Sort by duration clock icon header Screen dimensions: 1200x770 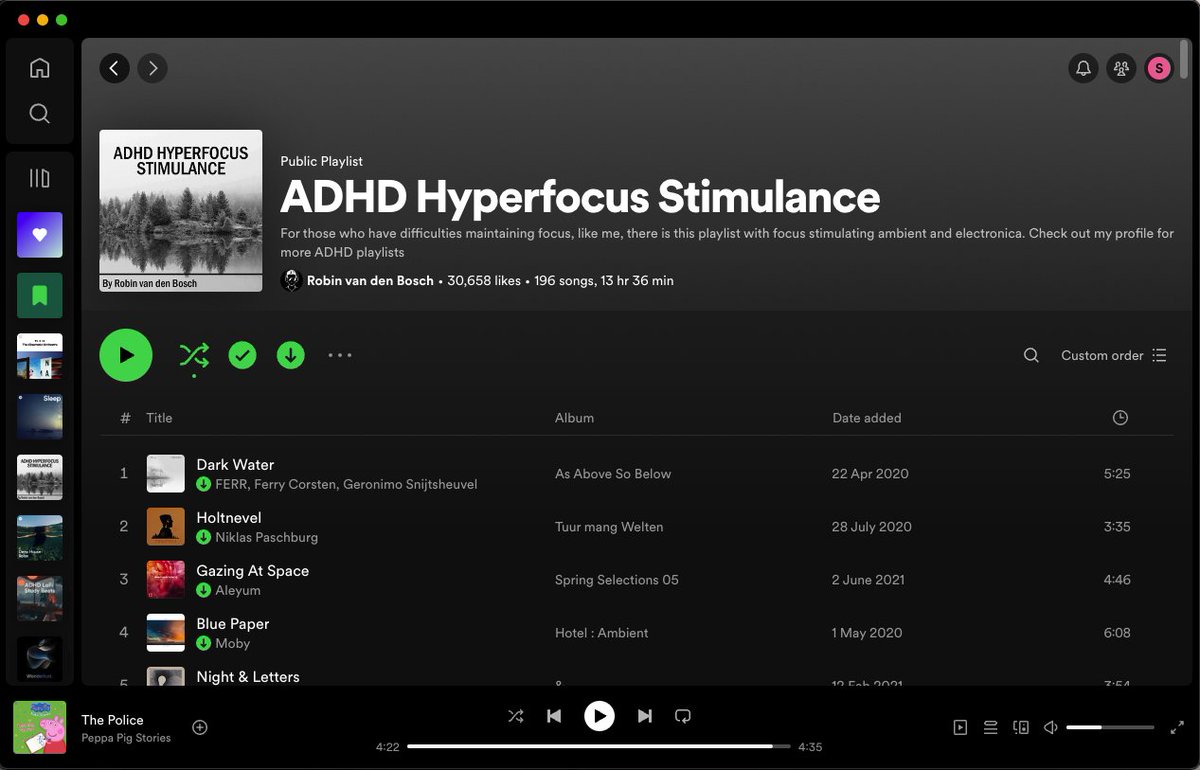[1120, 418]
